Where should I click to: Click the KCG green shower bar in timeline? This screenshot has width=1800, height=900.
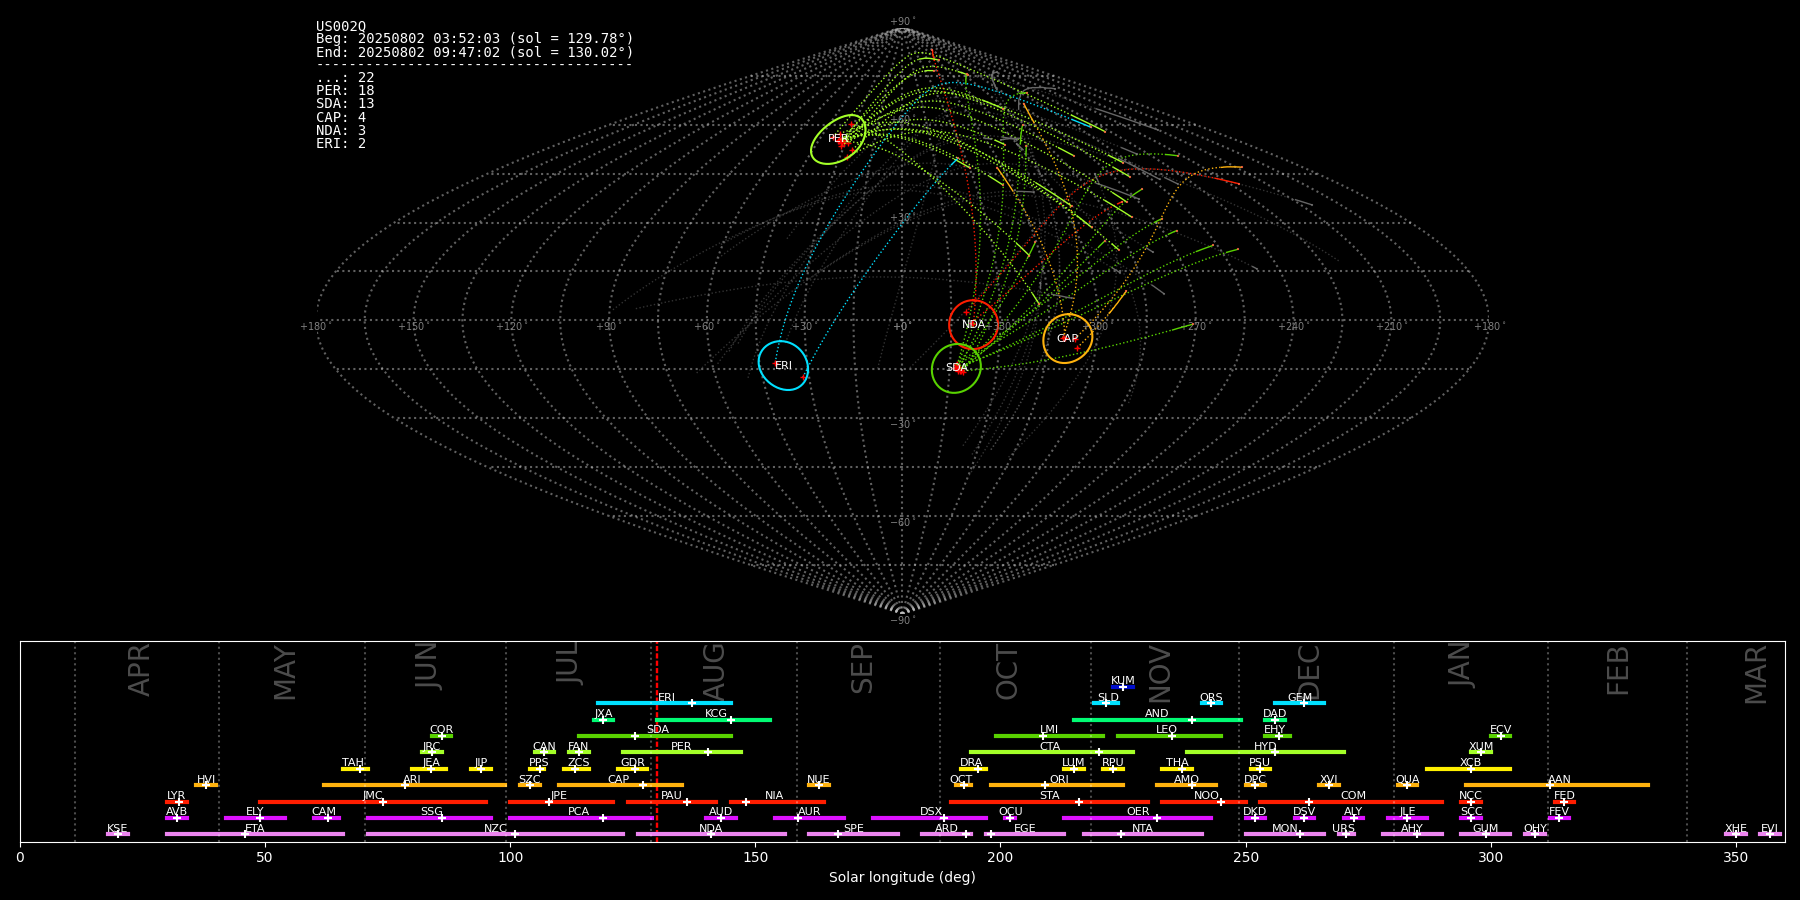click(713, 719)
